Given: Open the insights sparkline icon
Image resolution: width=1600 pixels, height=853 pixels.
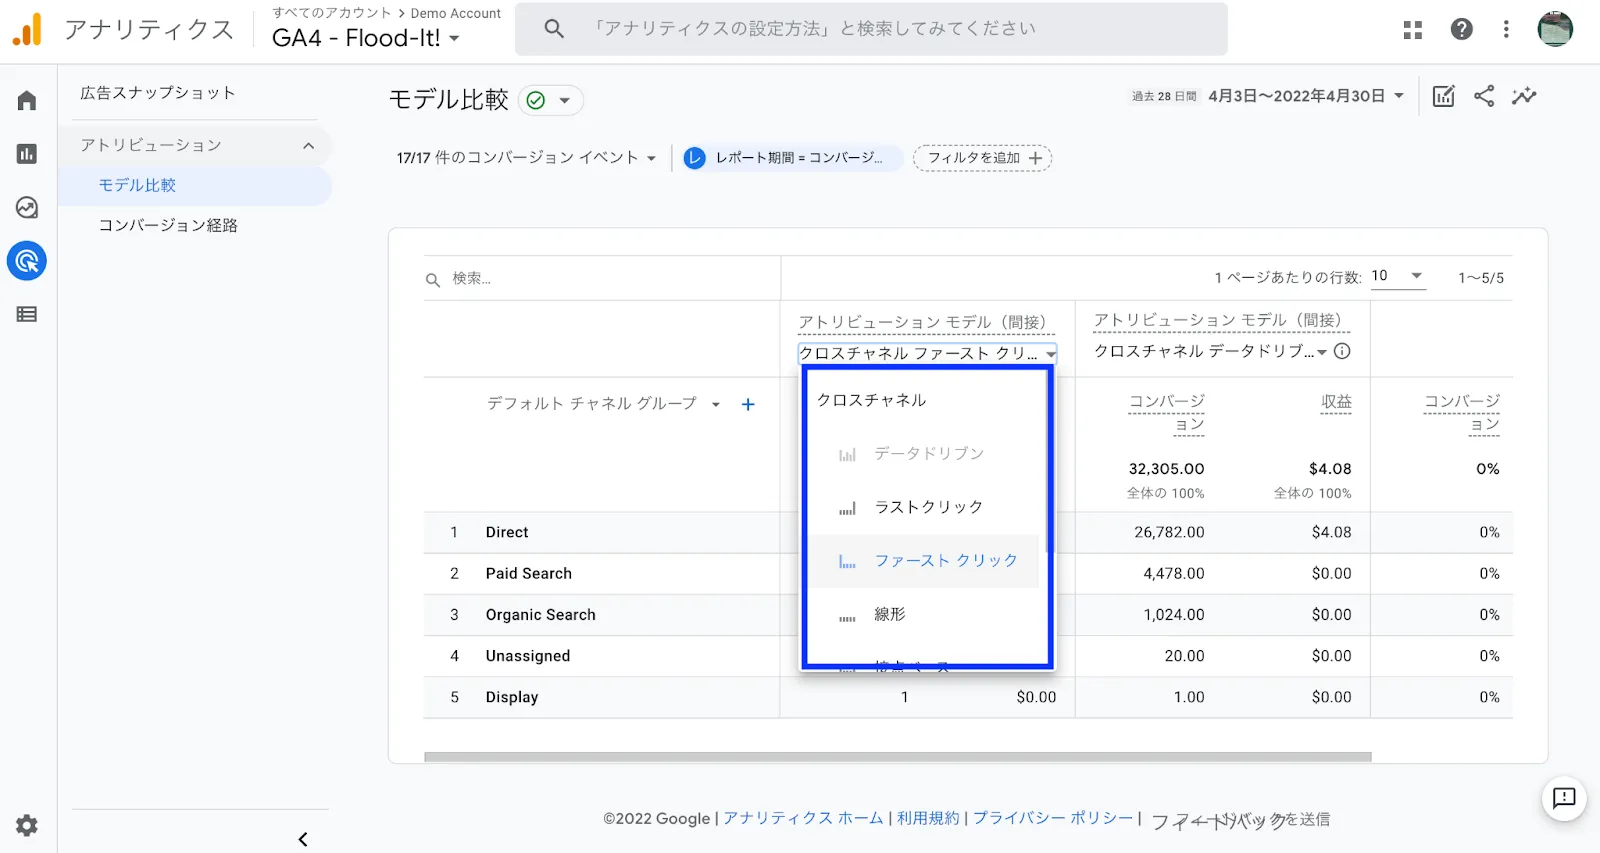Looking at the screenshot, I should click(1524, 96).
